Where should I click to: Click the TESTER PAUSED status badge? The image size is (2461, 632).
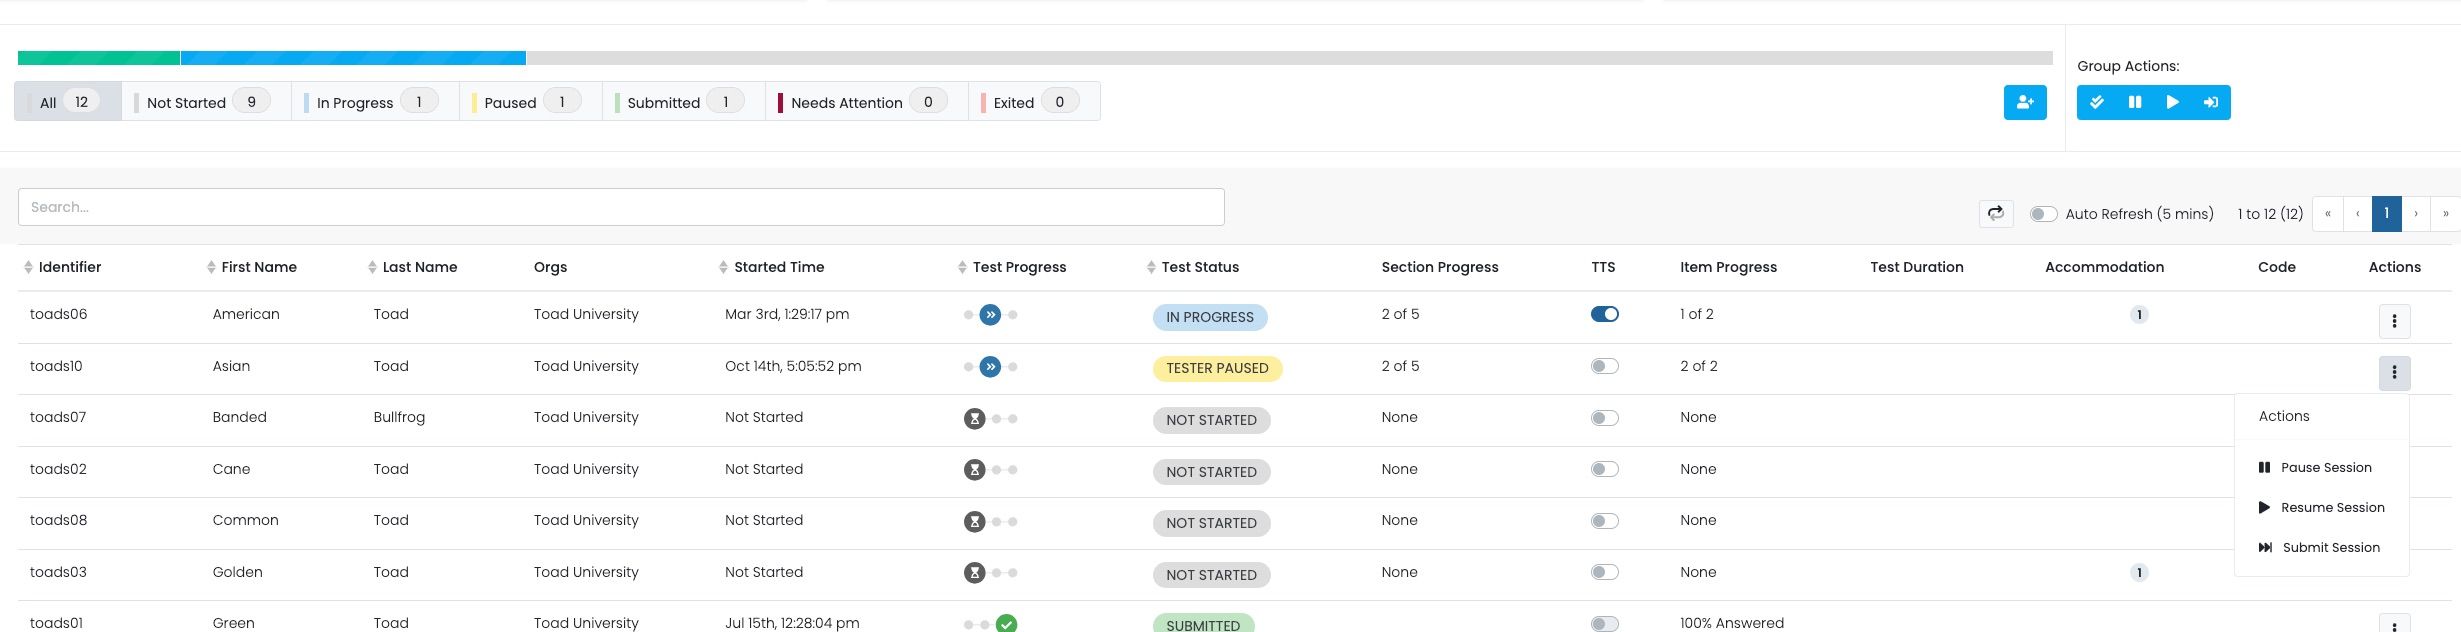tap(1217, 368)
